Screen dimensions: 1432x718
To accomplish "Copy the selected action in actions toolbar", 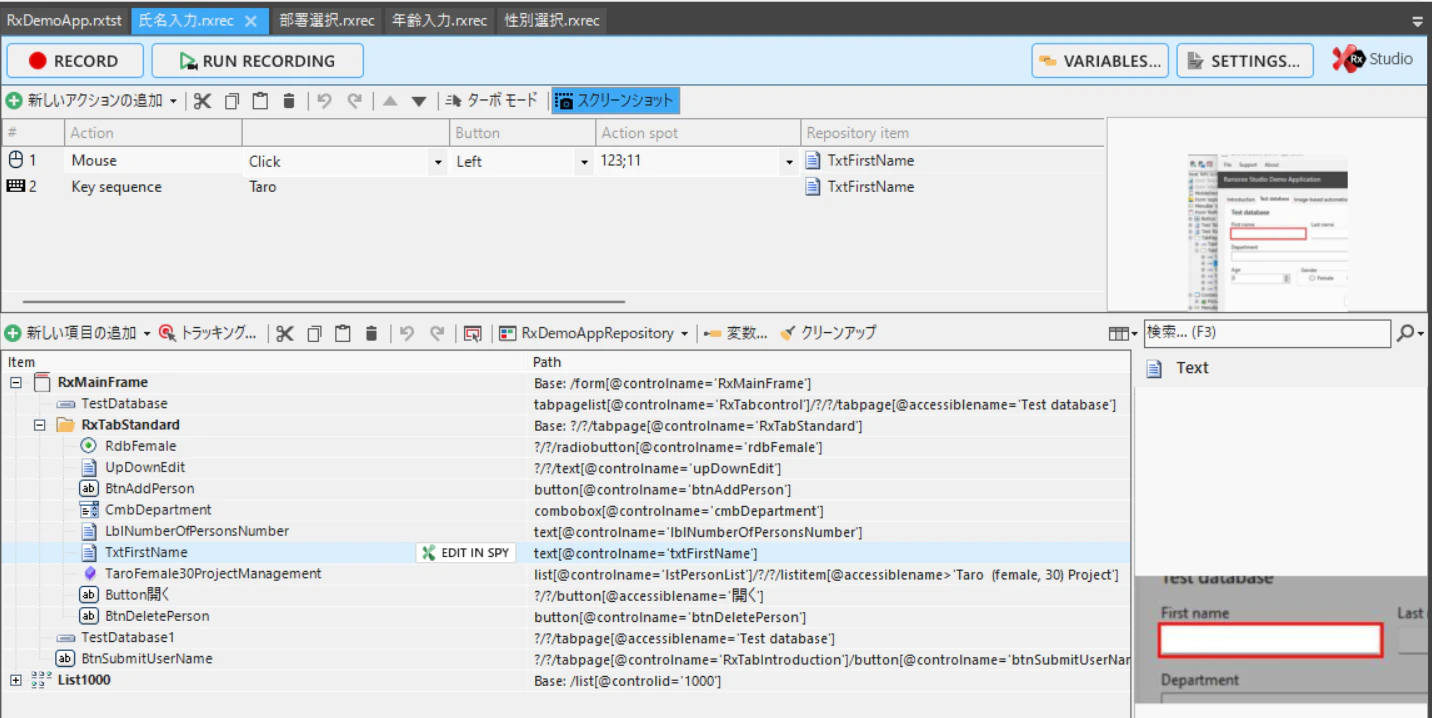I will point(232,101).
